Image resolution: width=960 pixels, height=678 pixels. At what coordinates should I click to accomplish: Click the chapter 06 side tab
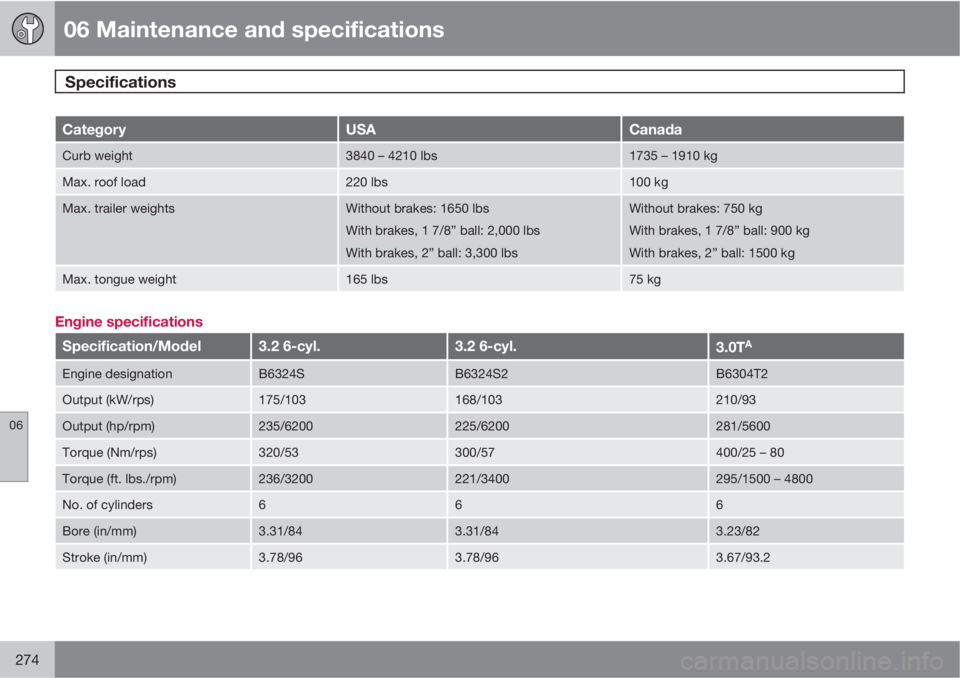coord(14,446)
